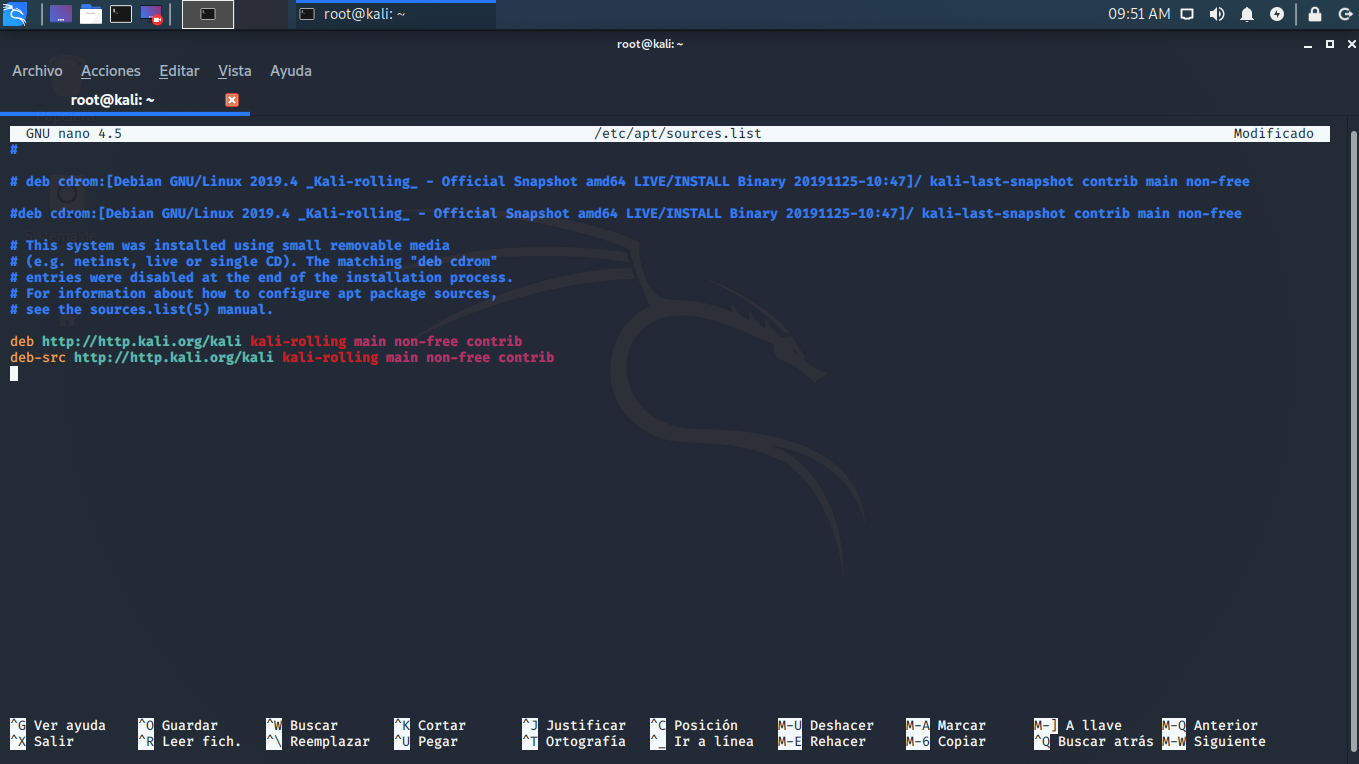Image resolution: width=1359 pixels, height=764 pixels.
Task: Click the M-] A llave shortcut
Action: 1078,726
